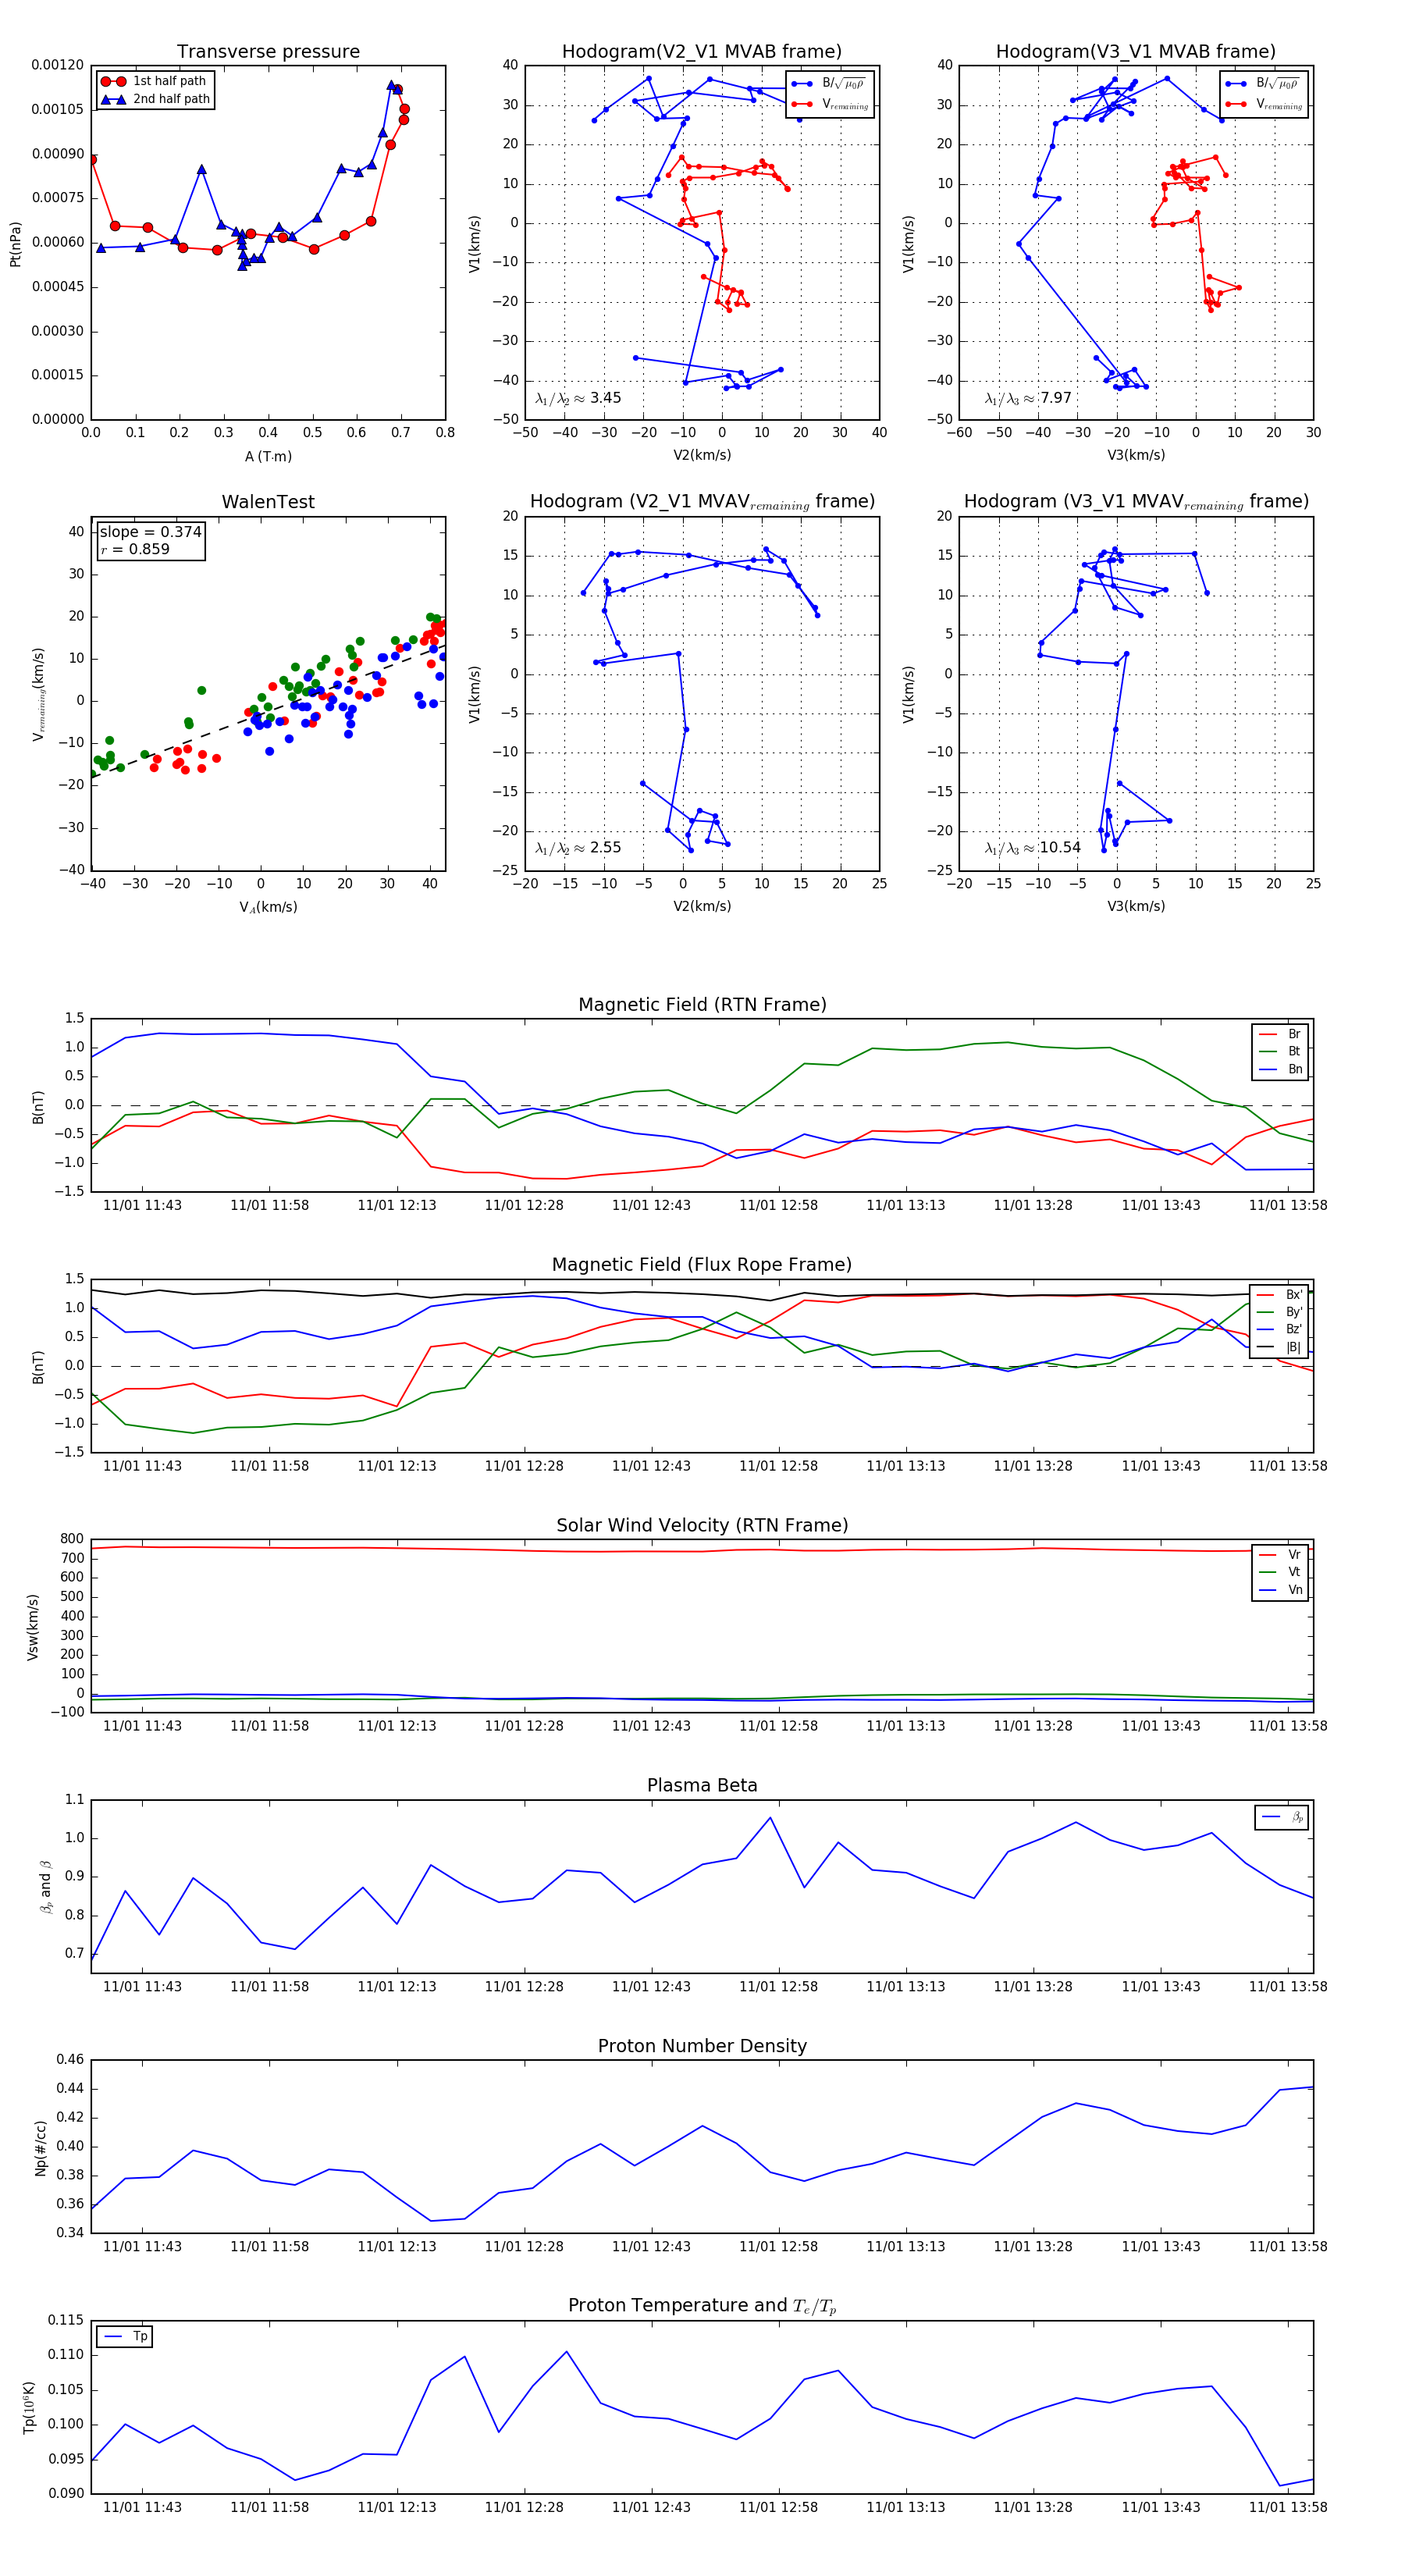Click 'Magnetic Field (Flux Rope Frame)' title
Screen dimensions: 1405x2576
click(702, 1265)
